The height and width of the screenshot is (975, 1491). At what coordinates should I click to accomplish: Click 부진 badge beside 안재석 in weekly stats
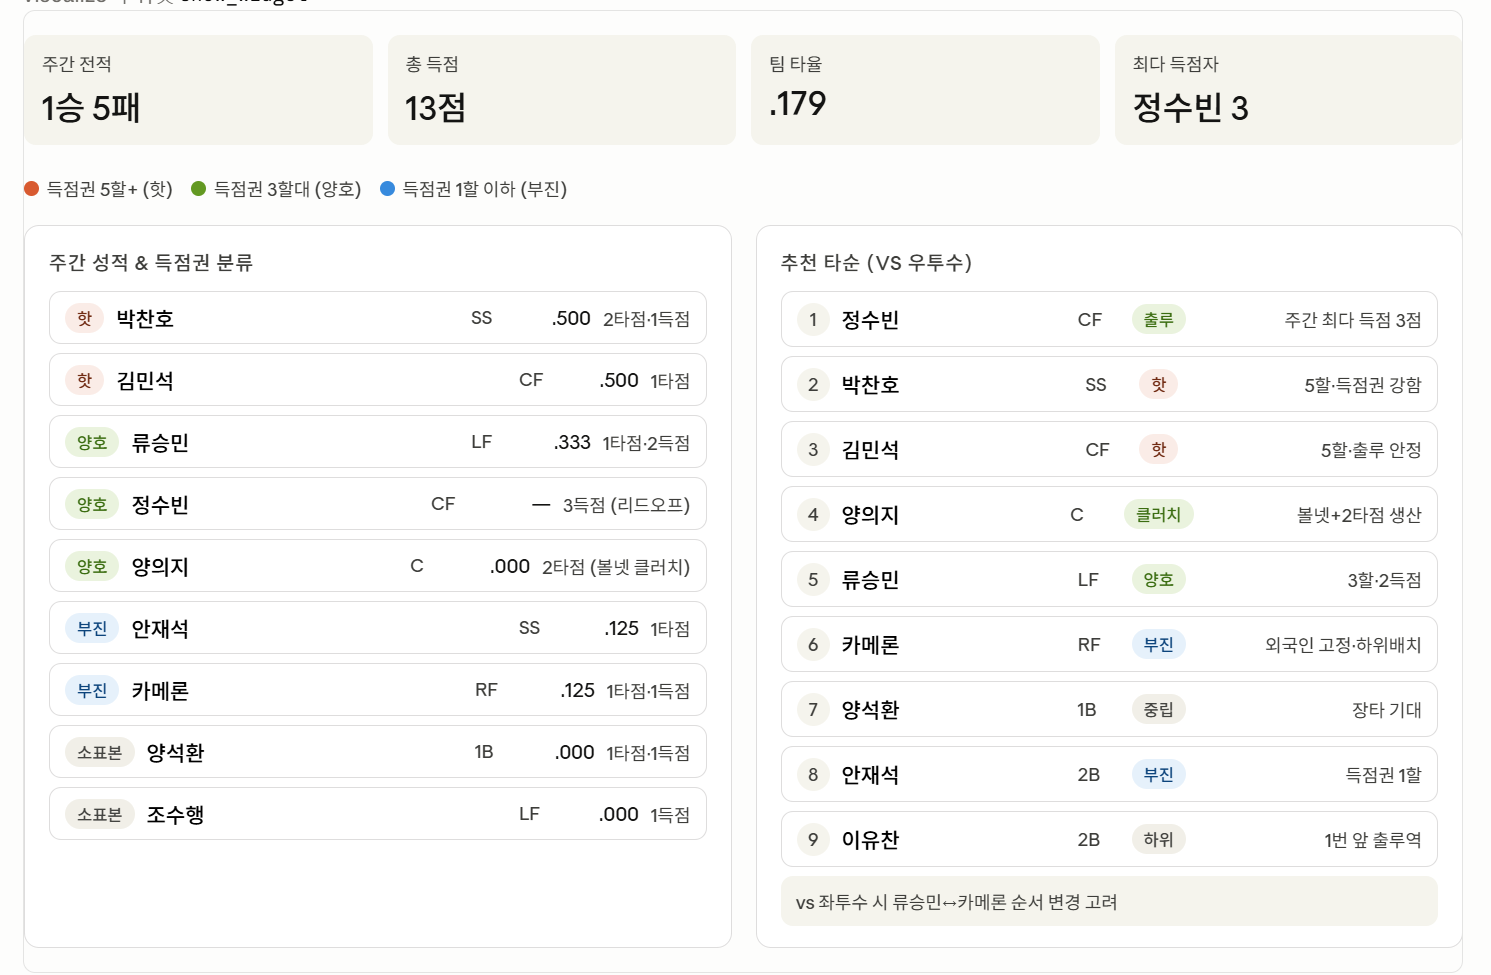pos(92,628)
